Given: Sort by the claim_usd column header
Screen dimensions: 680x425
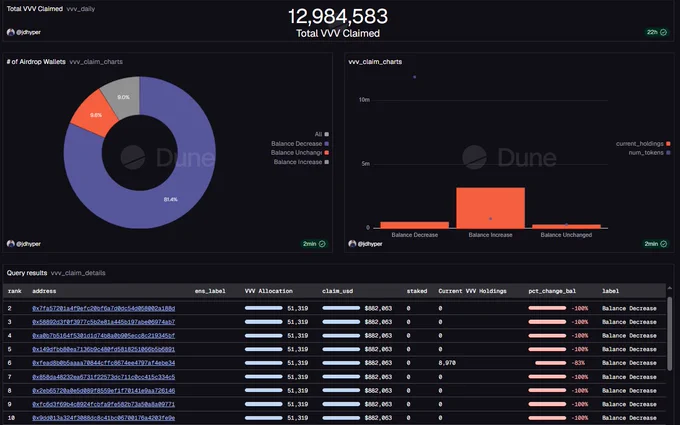Looking at the screenshot, I should point(337,291).
